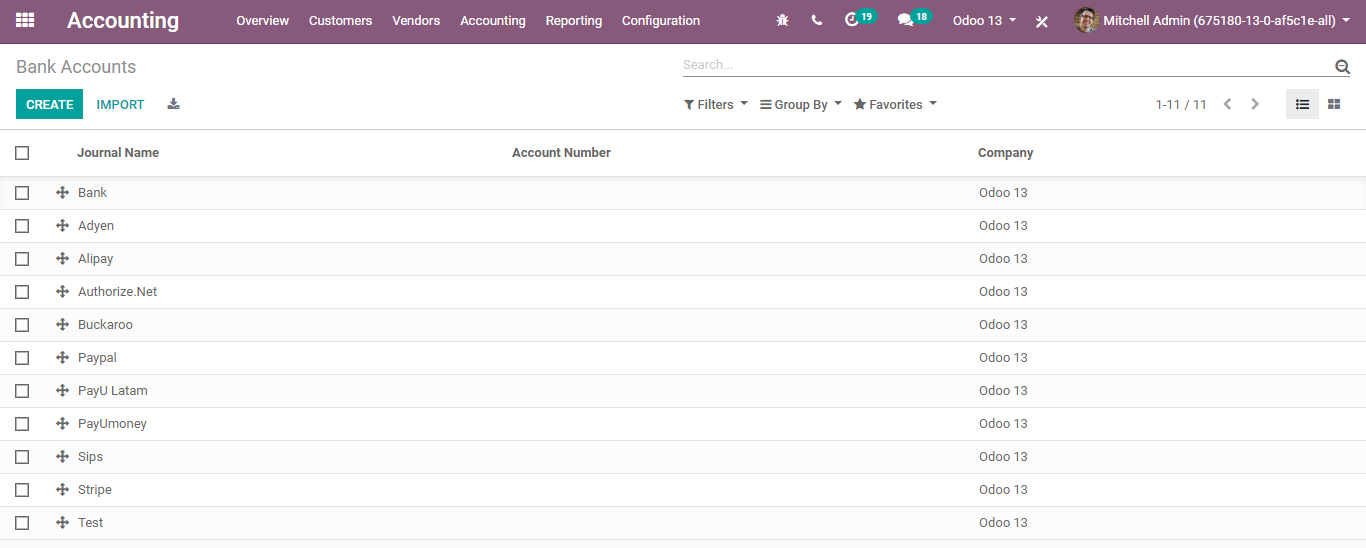Image resolution: width=1366 pixels, height=548 pixels.
Task: Check the Buckaroo row checkbox
Action: [x=22, y=325]
